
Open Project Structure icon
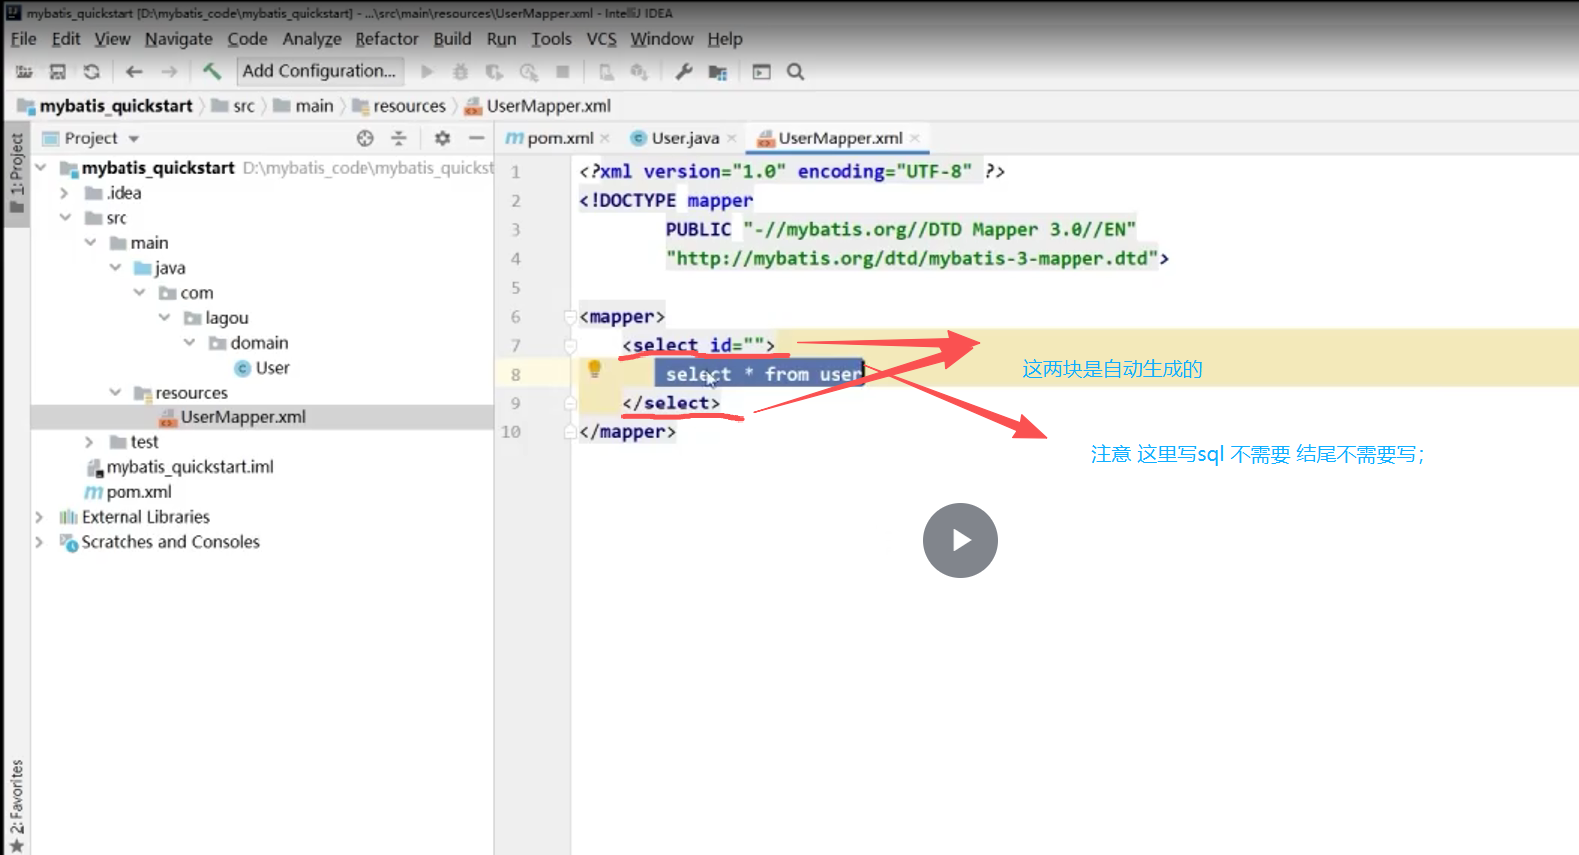[x=718, y=72]
